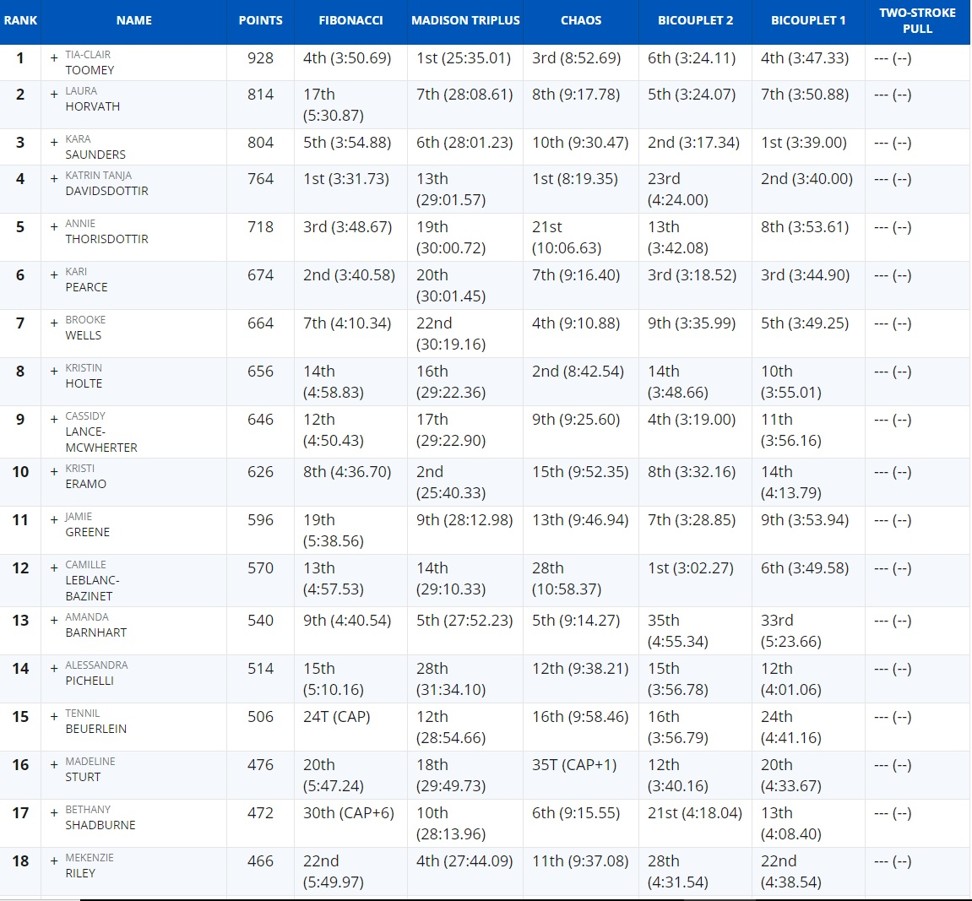The width and height of the screenshot is (972, 901).
Task: Select Toomey's 928 points cell
Action: (260, 58)
